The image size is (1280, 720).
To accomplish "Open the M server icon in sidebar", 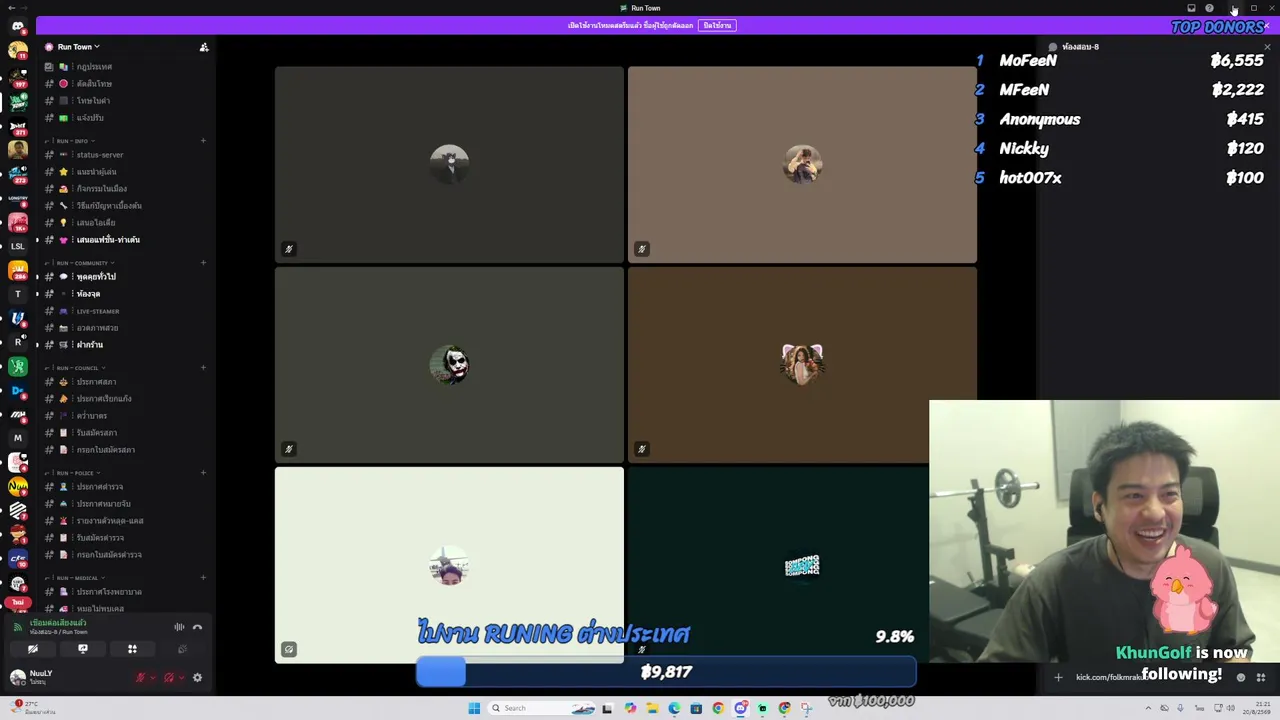I will coord(17,438).
